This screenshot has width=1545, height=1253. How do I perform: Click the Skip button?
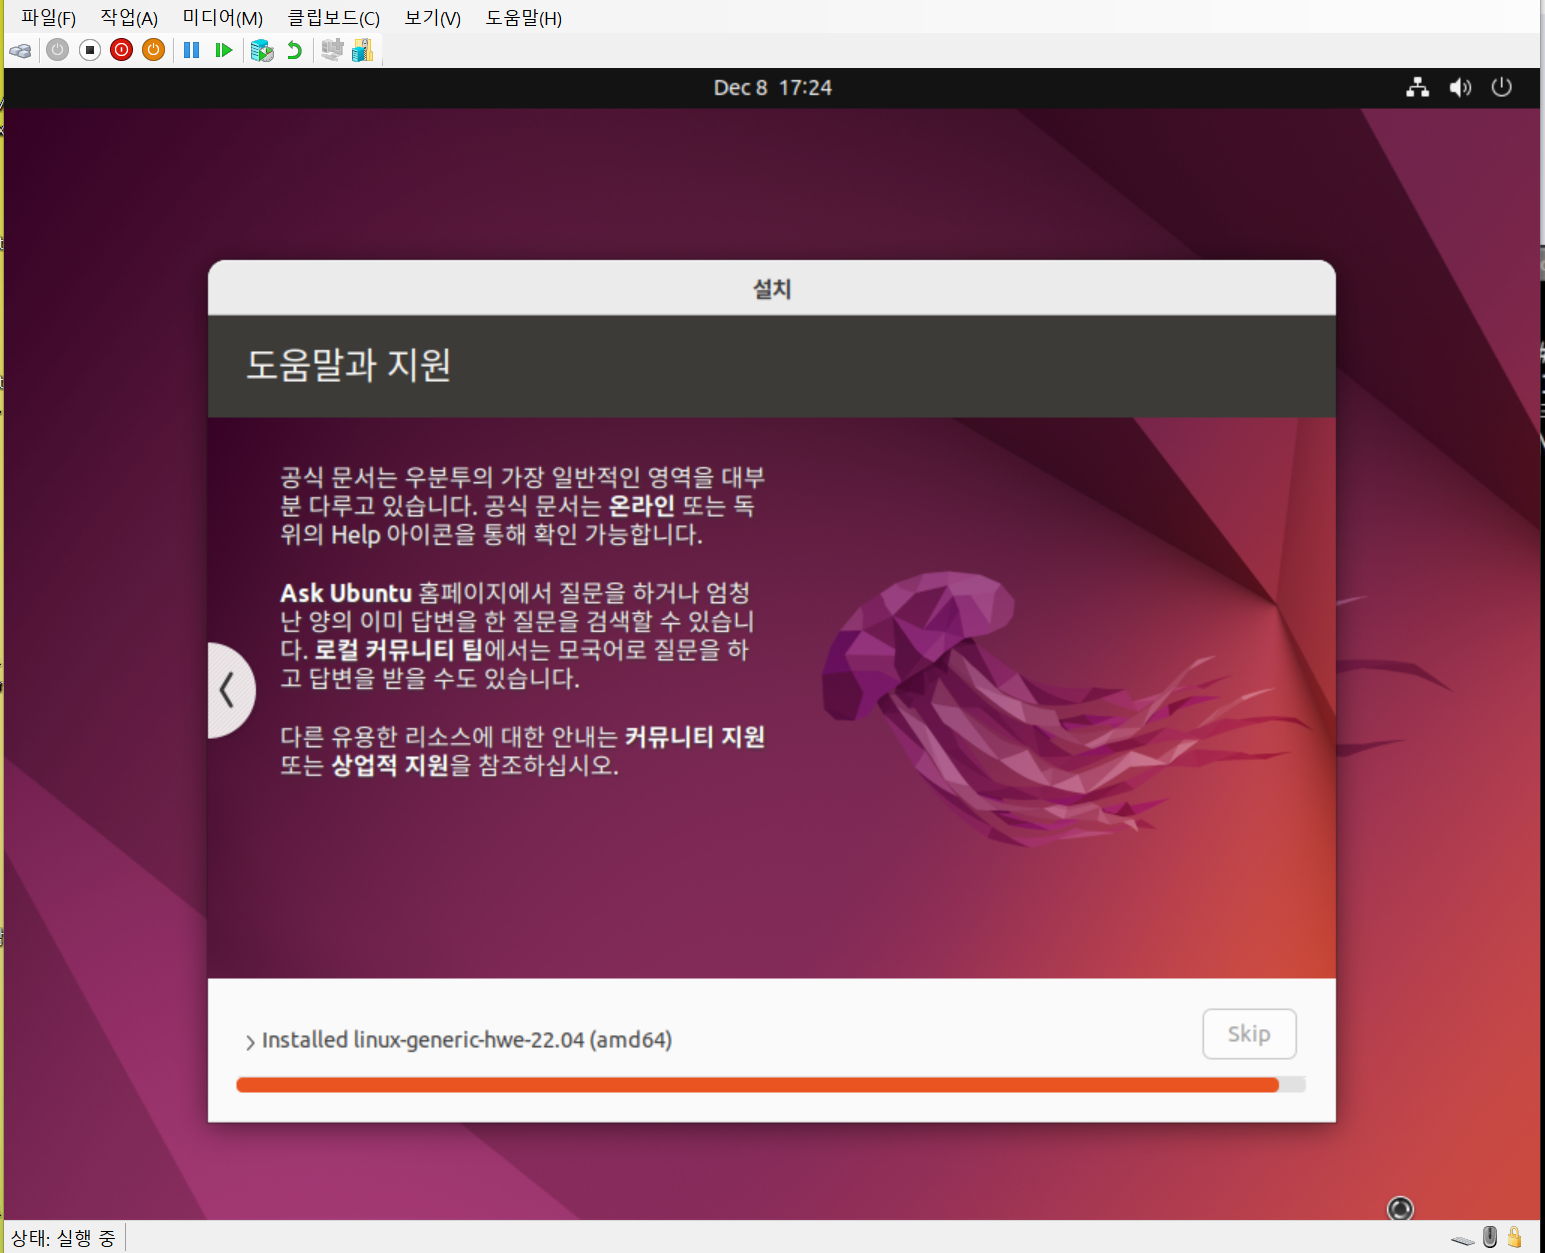click(x=1249, y=1034)
